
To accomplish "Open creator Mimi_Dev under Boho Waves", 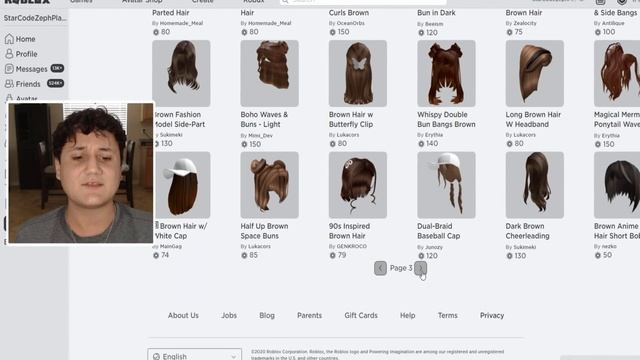I will pos(260,136).
